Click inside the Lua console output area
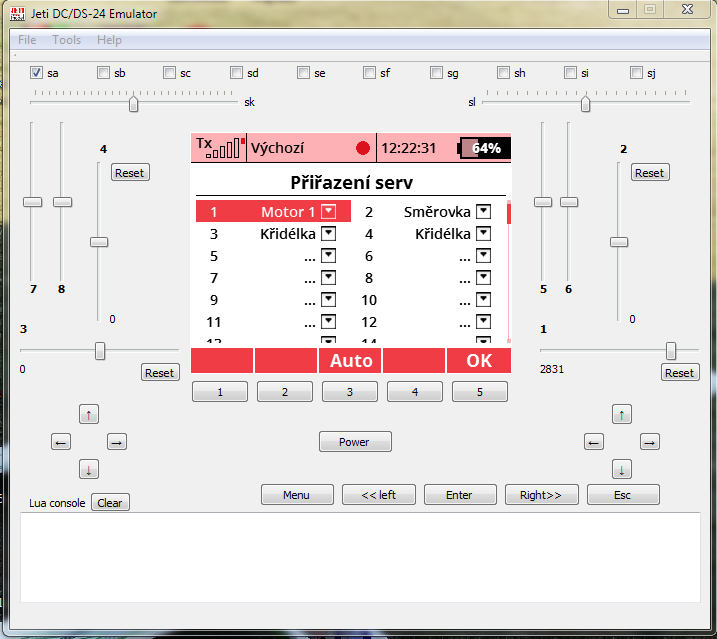Viewport: 717px width, 639px height. point(359,556)
